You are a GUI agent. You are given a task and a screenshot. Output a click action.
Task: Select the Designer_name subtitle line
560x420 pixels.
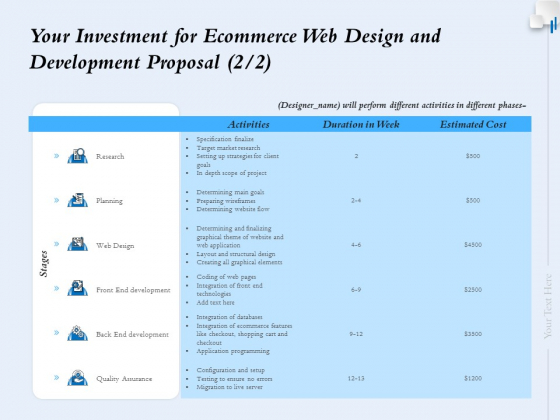pyautogui.click(x=402, y=105)
